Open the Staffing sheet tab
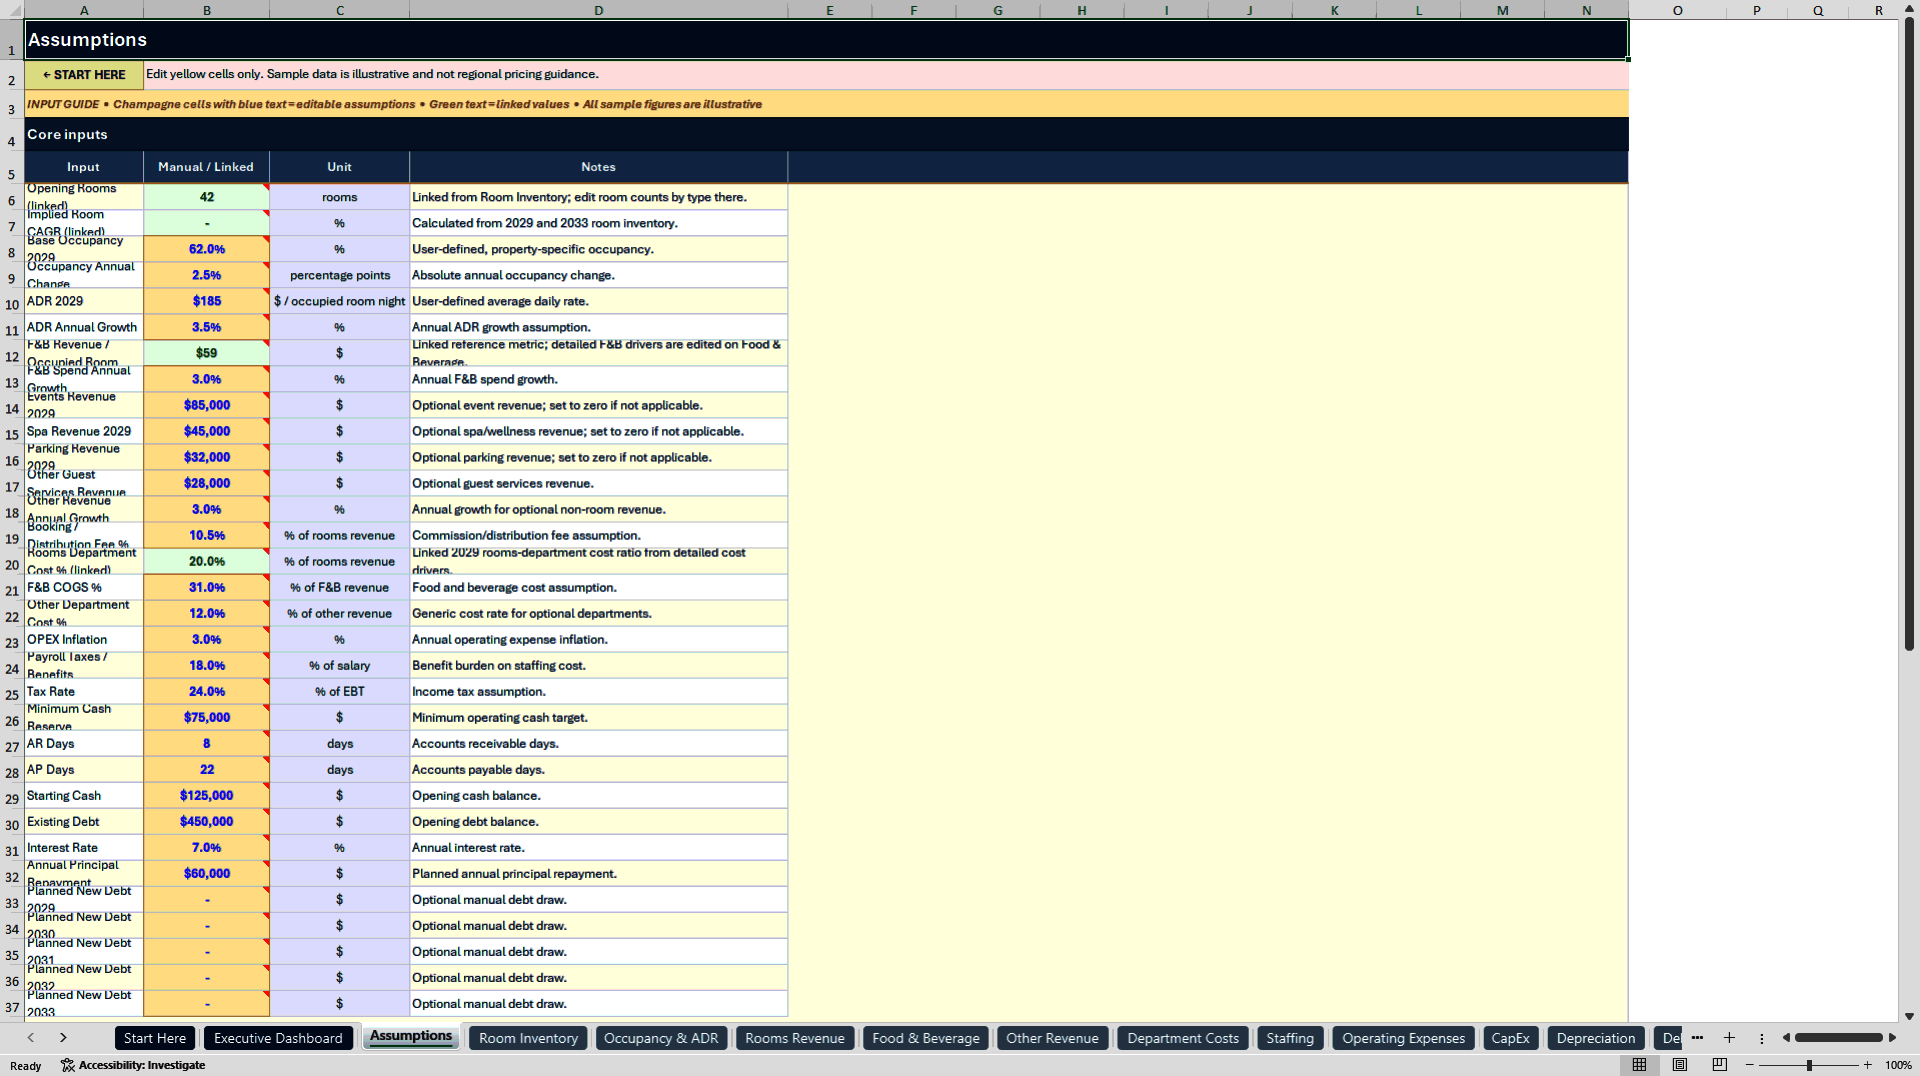This screenshot has height=1076, width=1920. [x=1290, y=1038]
